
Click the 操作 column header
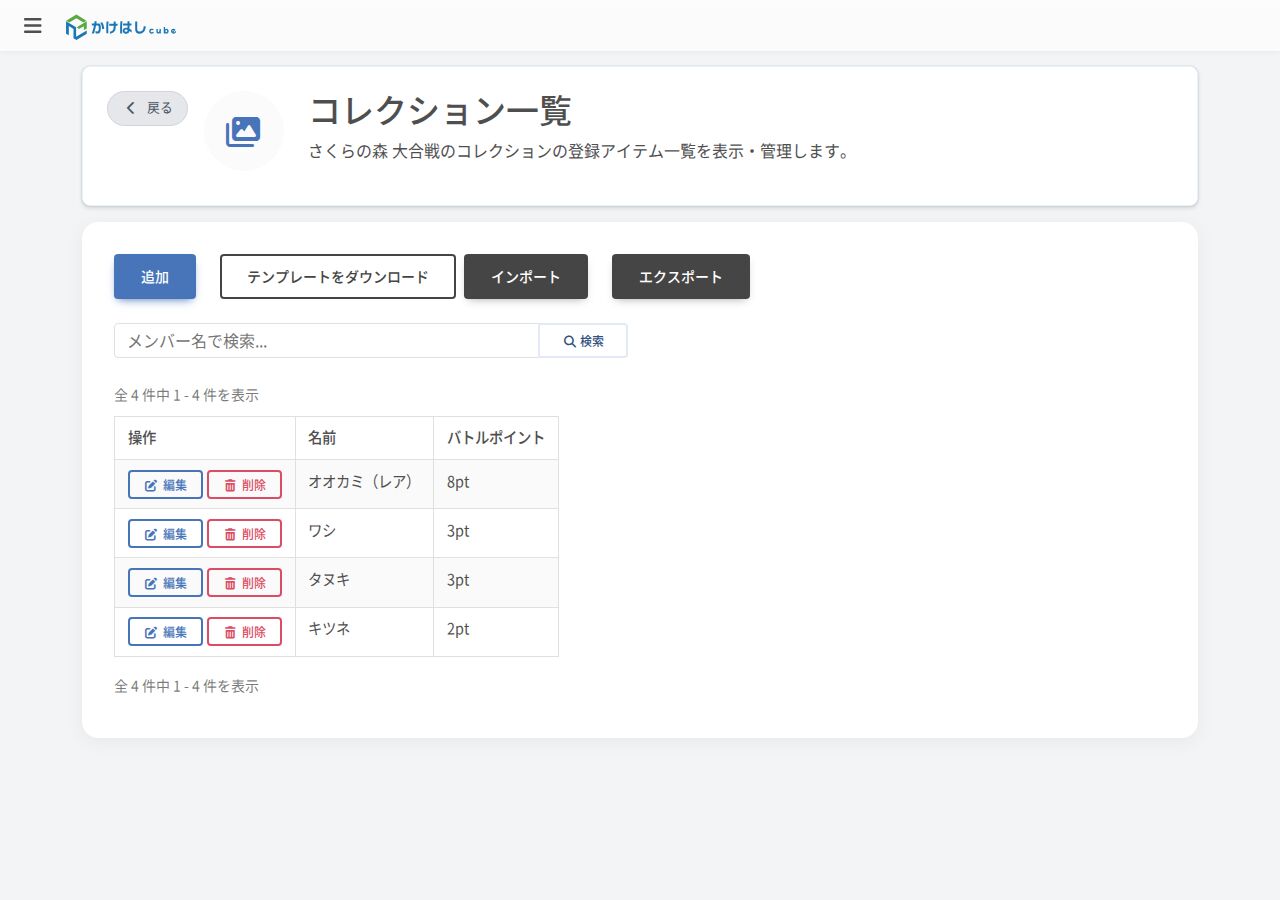[x=205, y=438]
